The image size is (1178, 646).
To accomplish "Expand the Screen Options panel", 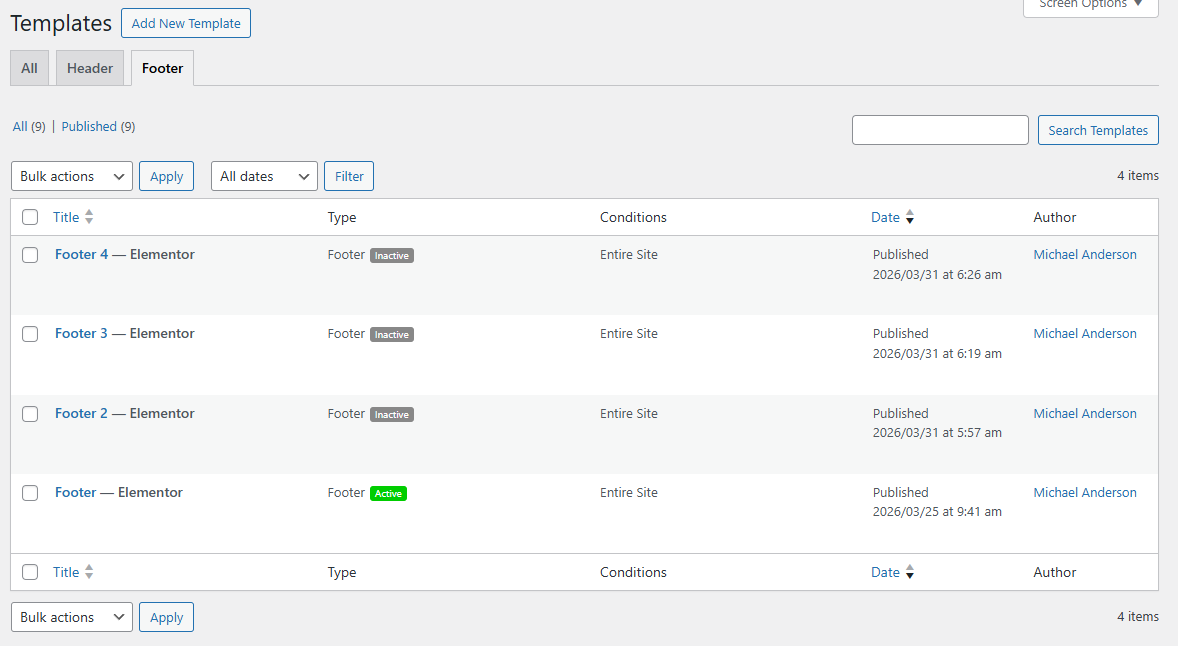I will click(1090, 5).
